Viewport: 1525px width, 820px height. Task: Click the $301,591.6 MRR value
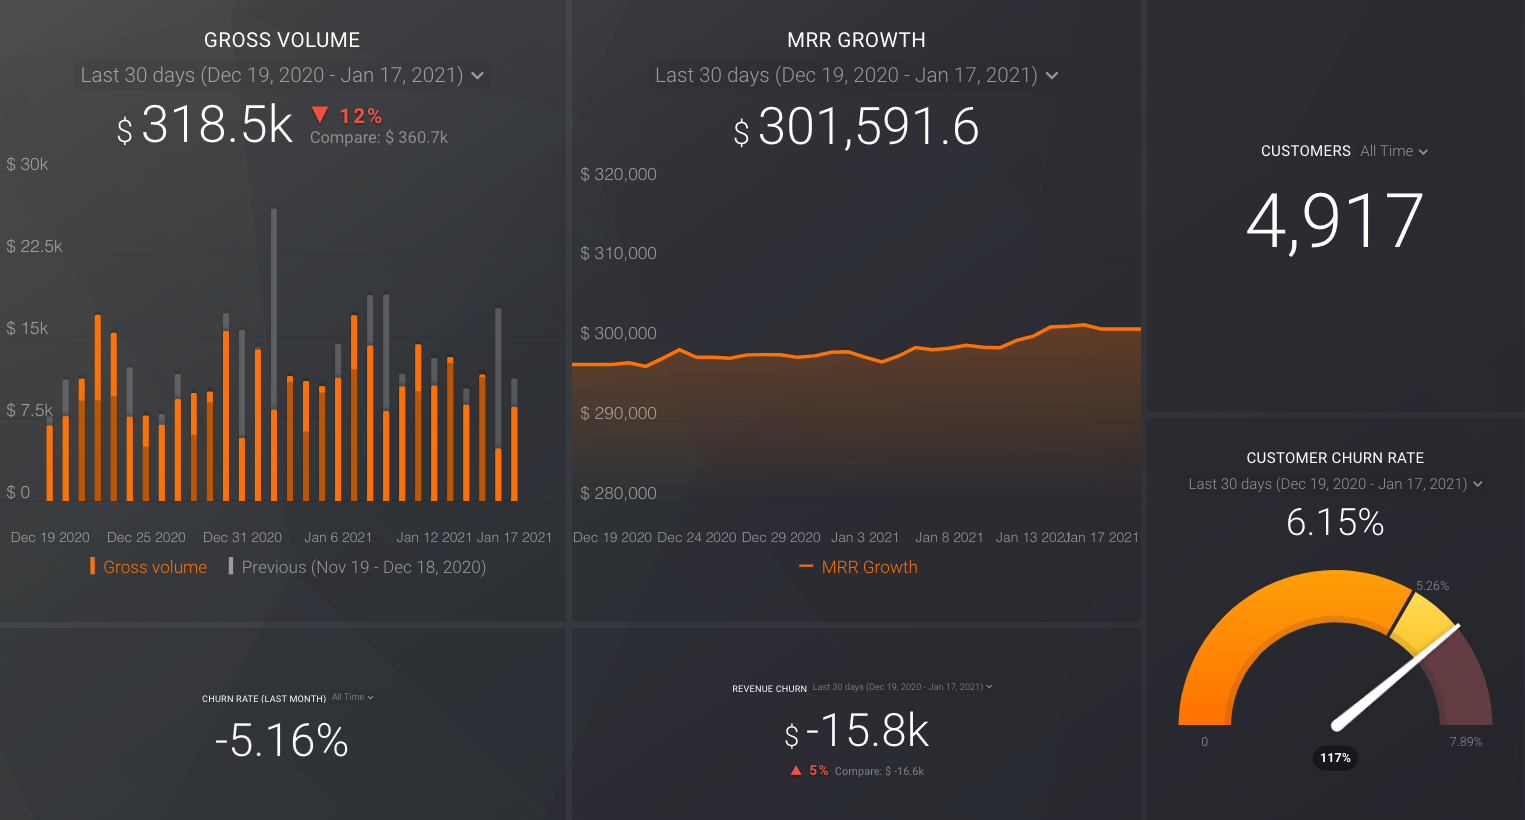pos(856,128)
